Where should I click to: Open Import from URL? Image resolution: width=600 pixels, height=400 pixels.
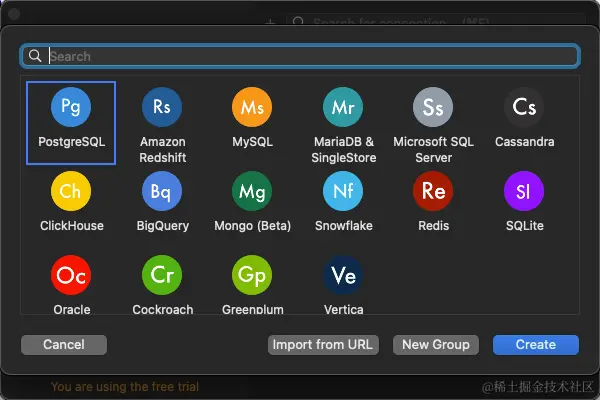pos(323,344)
